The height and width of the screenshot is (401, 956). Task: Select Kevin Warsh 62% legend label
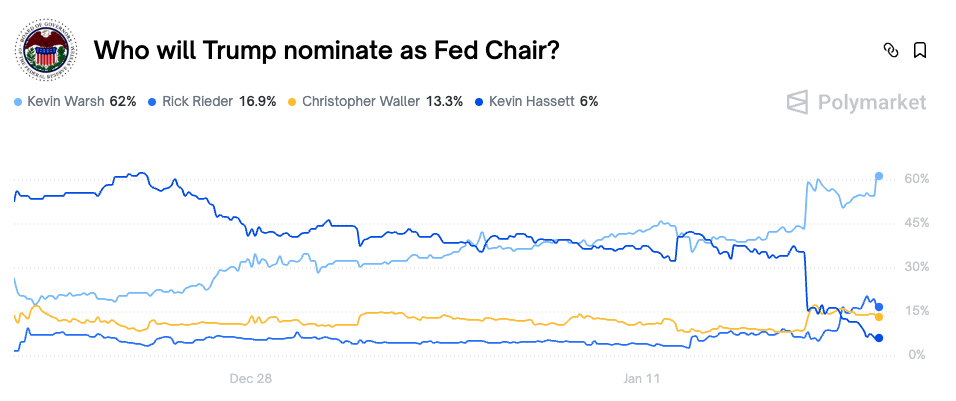(81, 102)
